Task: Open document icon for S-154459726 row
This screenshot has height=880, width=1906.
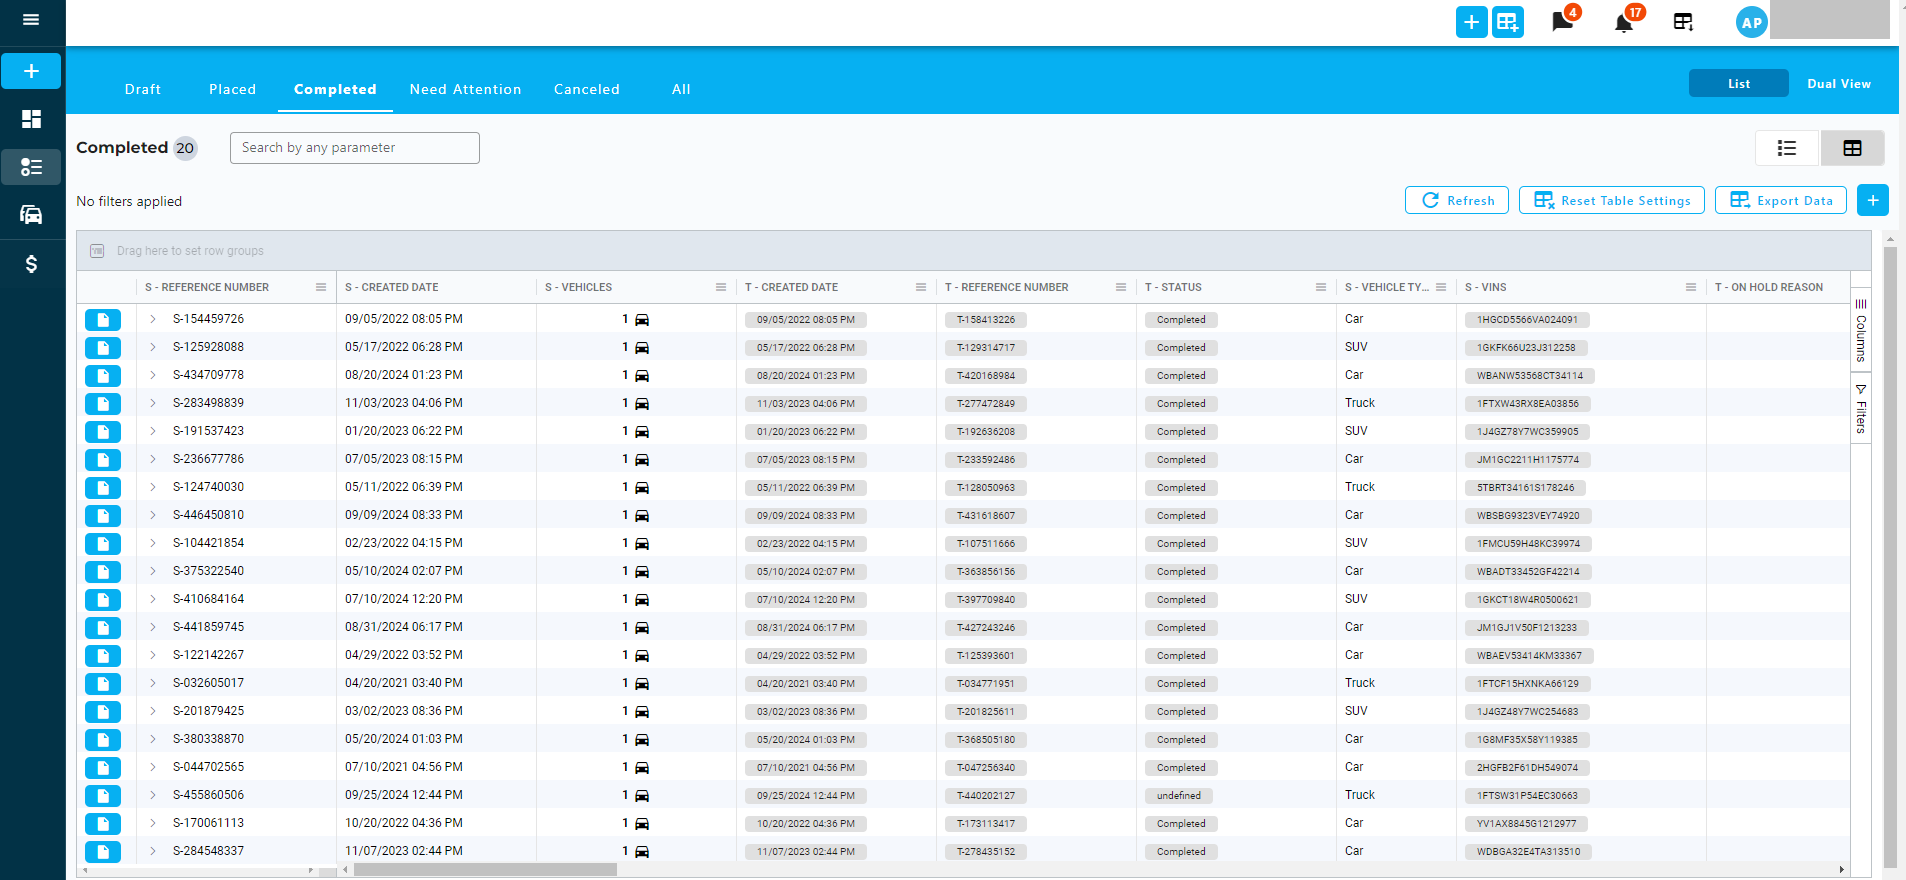Action: pos(103,320)
